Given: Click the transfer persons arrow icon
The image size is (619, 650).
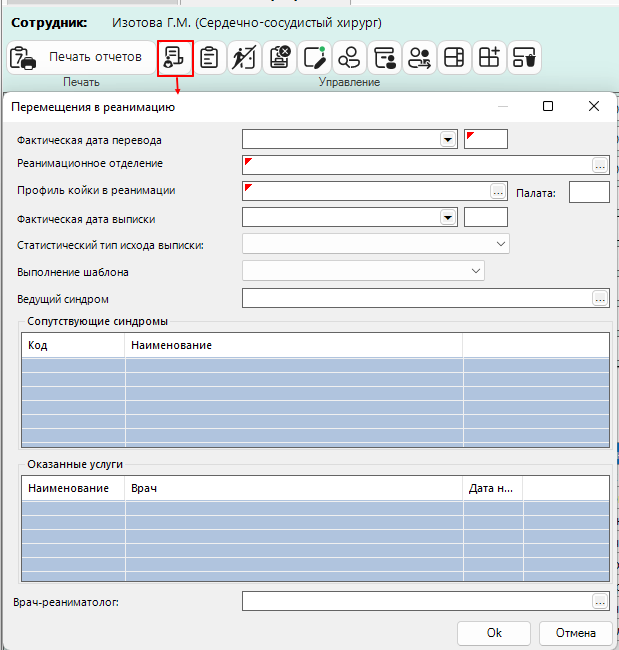Looking at the screenshot, I should tap(419, 58).
